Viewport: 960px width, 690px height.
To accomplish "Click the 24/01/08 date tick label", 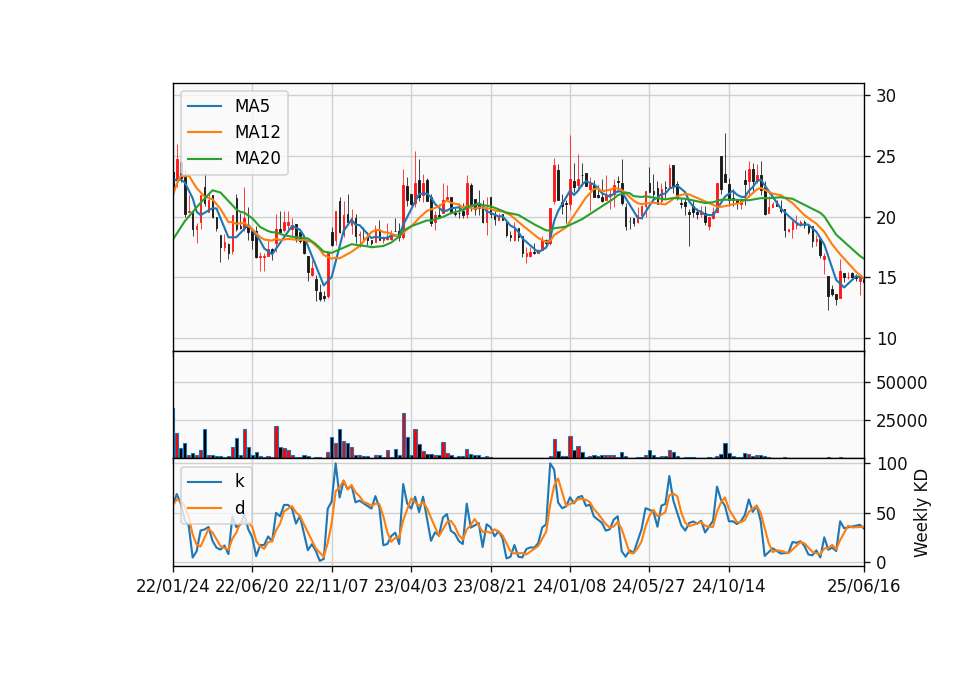I will click(x=569, y=586).
